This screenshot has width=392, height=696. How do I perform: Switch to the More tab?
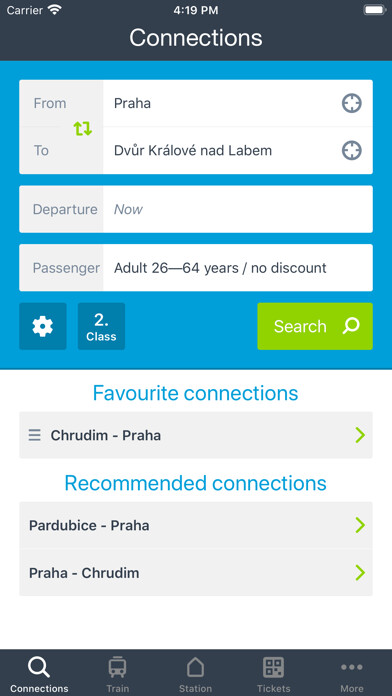[352, 675]
